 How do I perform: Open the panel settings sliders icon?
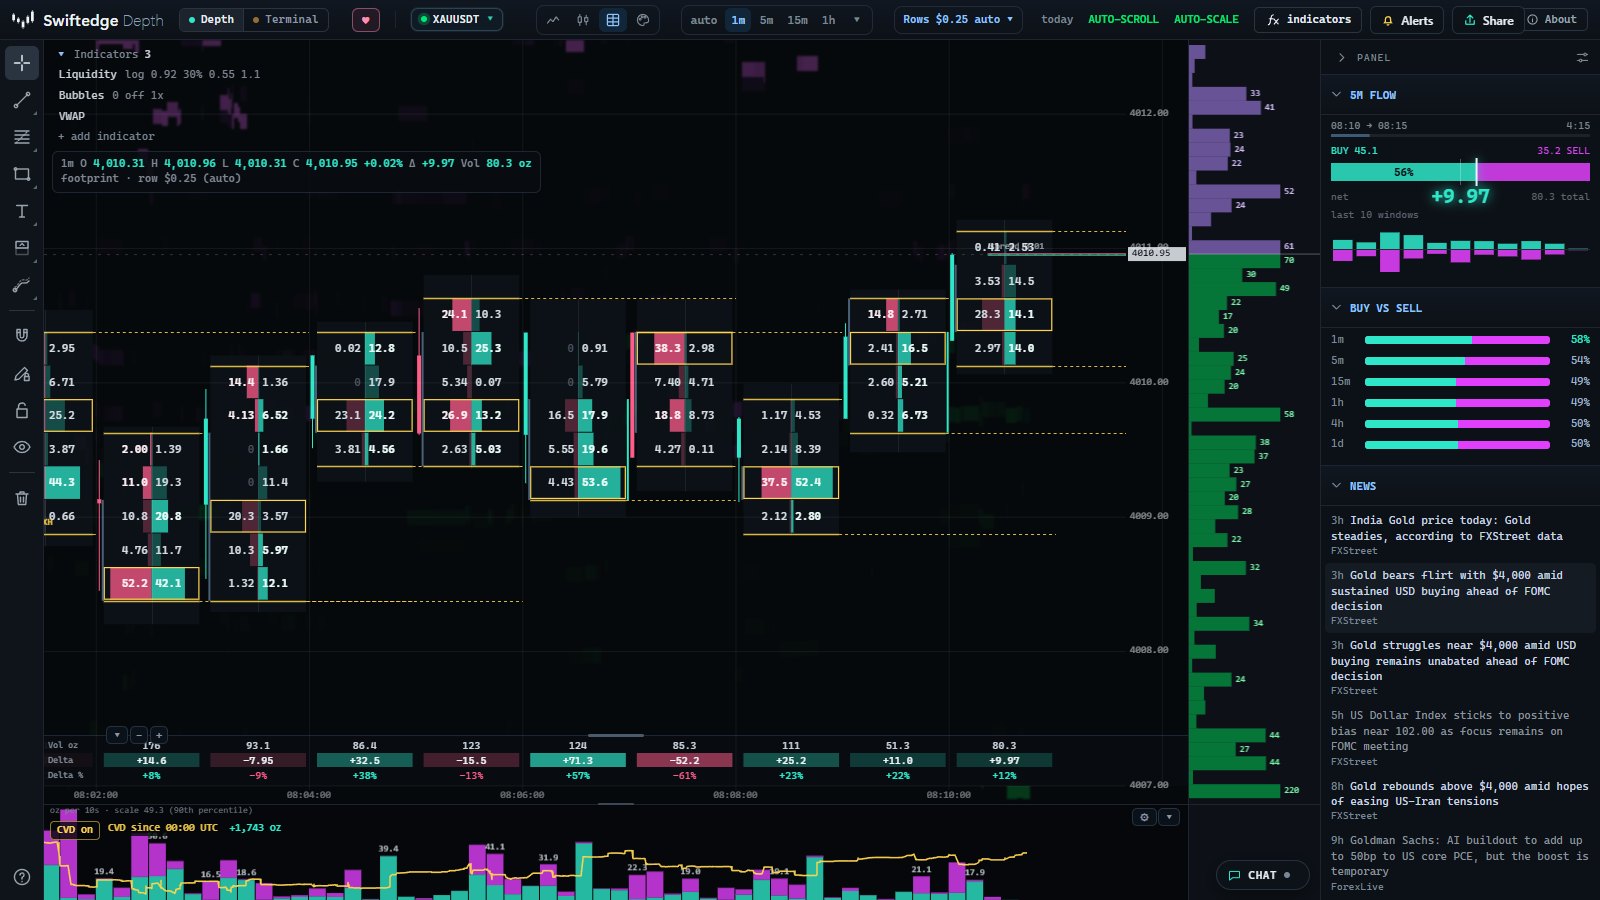coord(1582,58)
